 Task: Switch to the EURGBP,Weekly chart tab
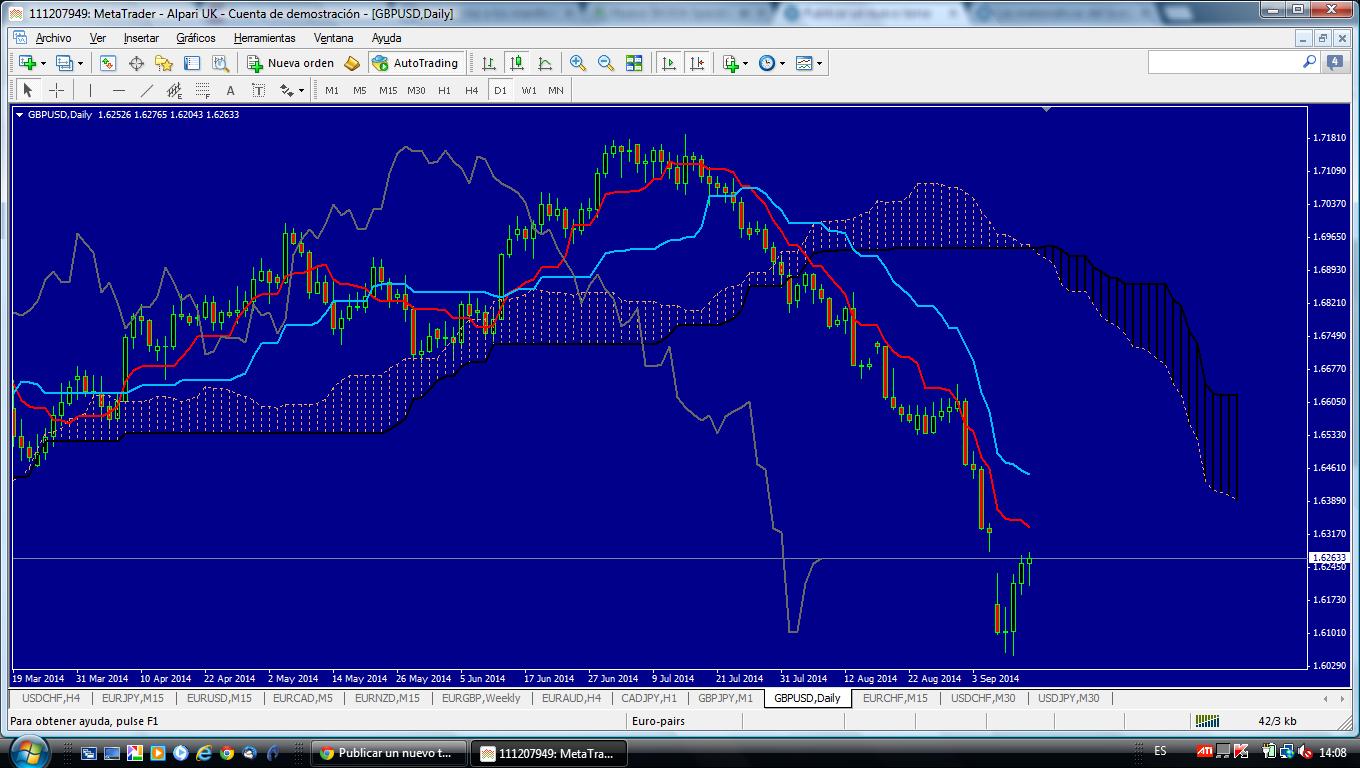[481, 698]
